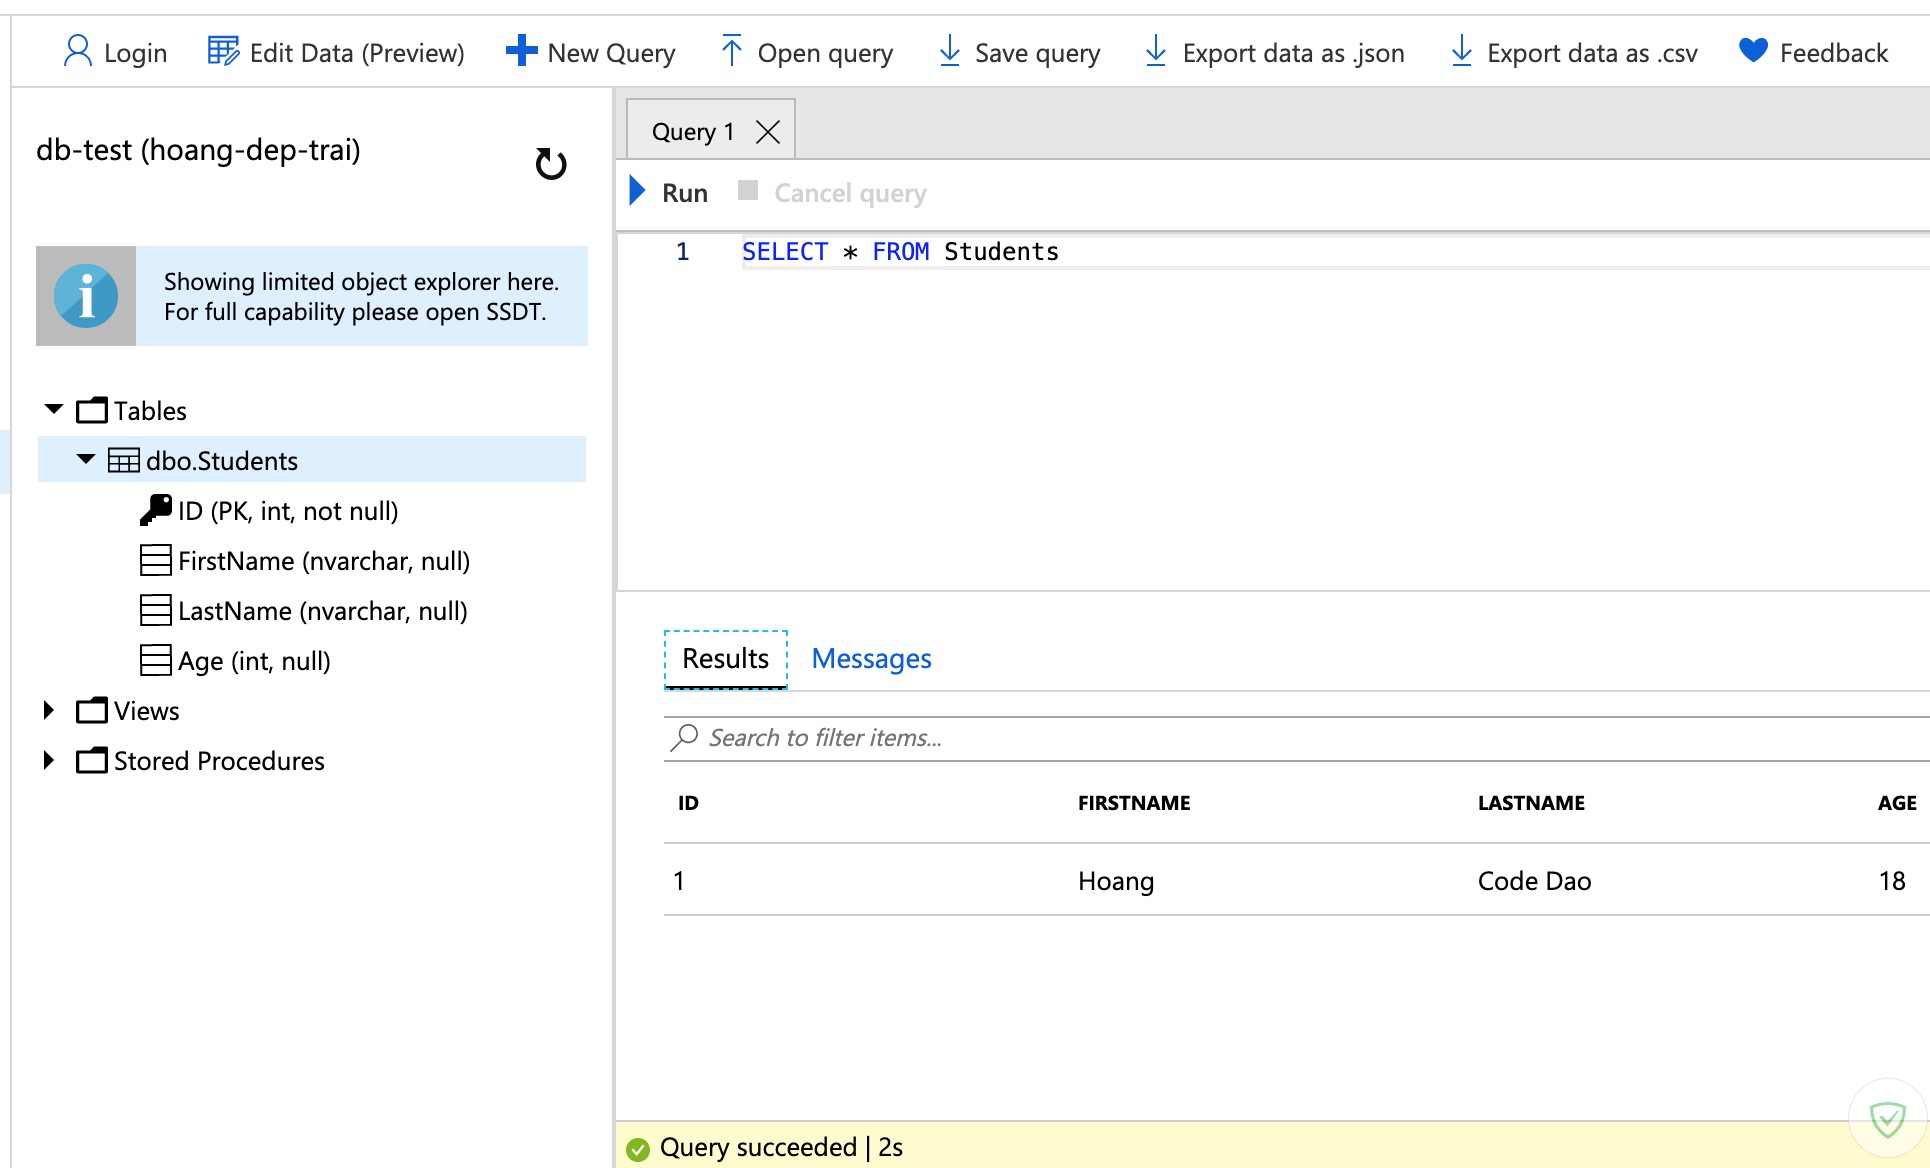1930x1168 pixels.
Task: Expand the Views folder
Action: point(49,710)
